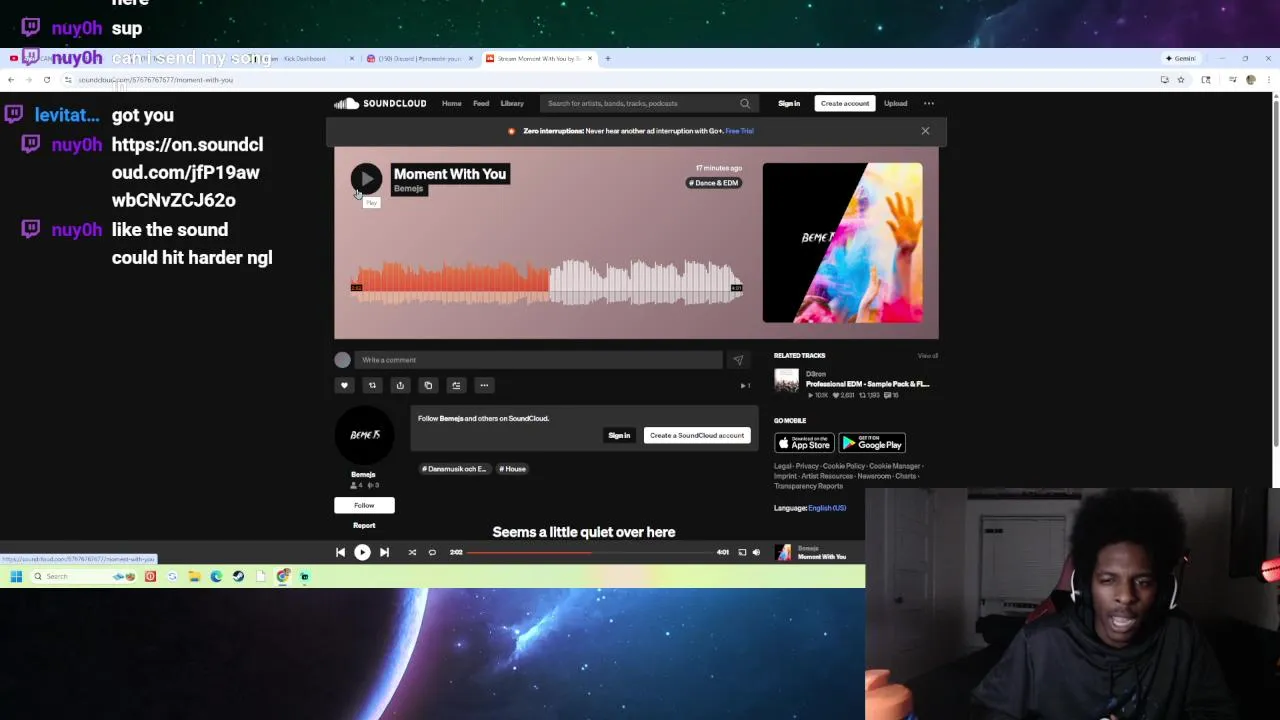Click Create a SoundCloud account button
1280x720 pixels.
pos(697,435)
